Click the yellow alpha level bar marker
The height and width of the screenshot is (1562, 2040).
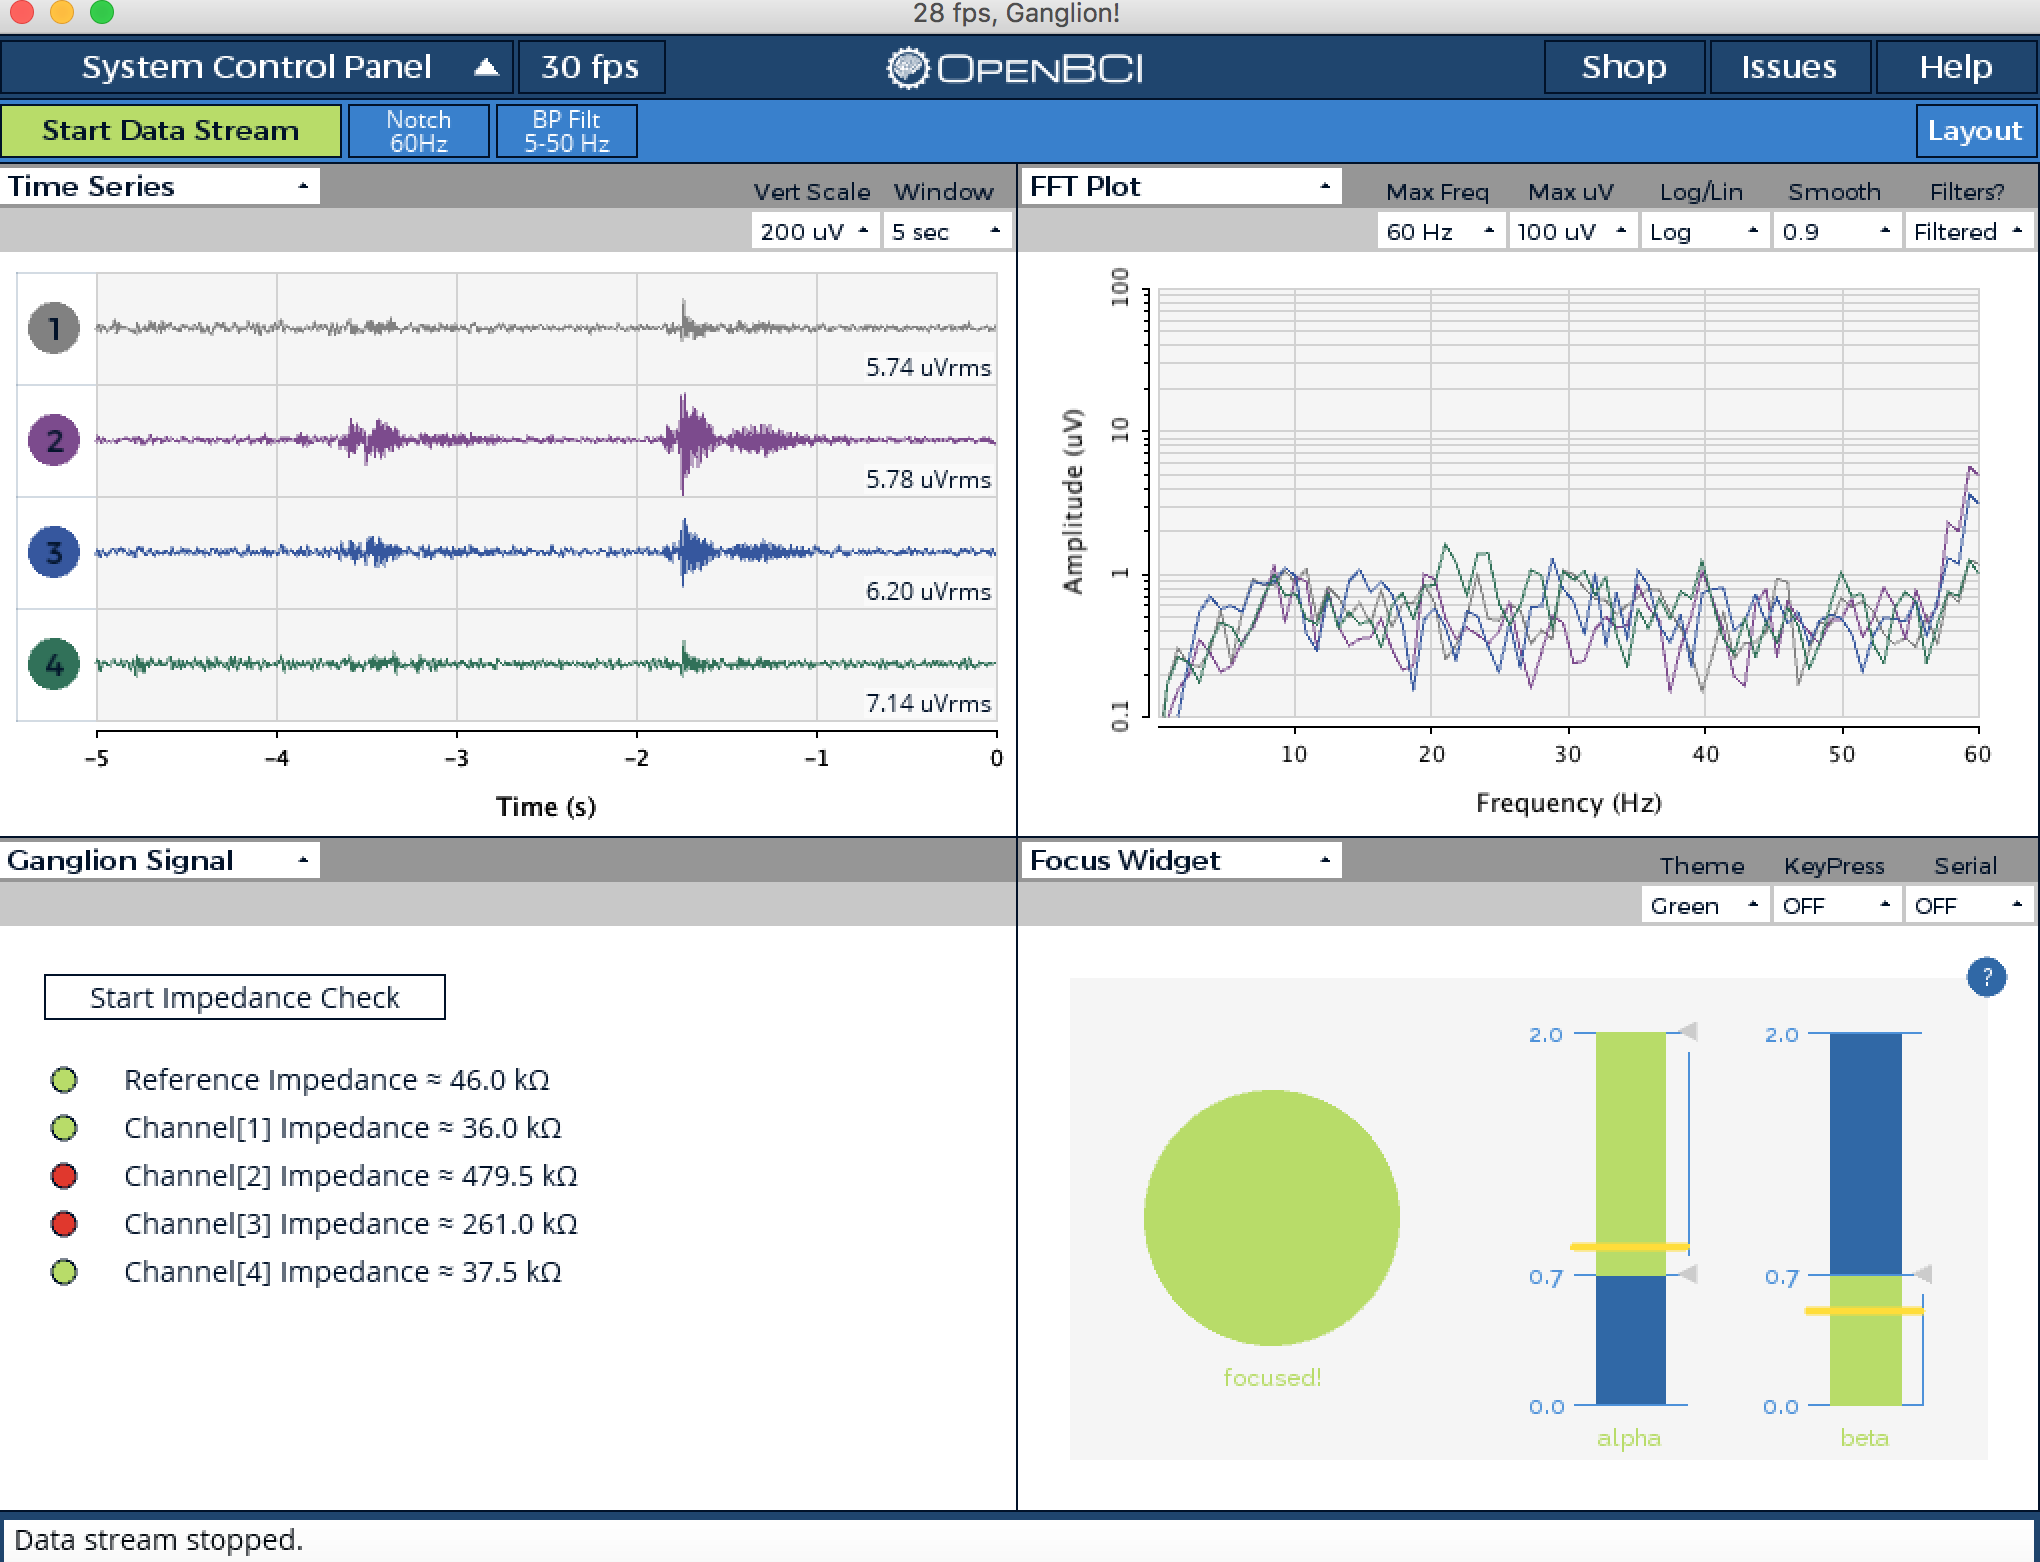(x=1630, y=1247)
